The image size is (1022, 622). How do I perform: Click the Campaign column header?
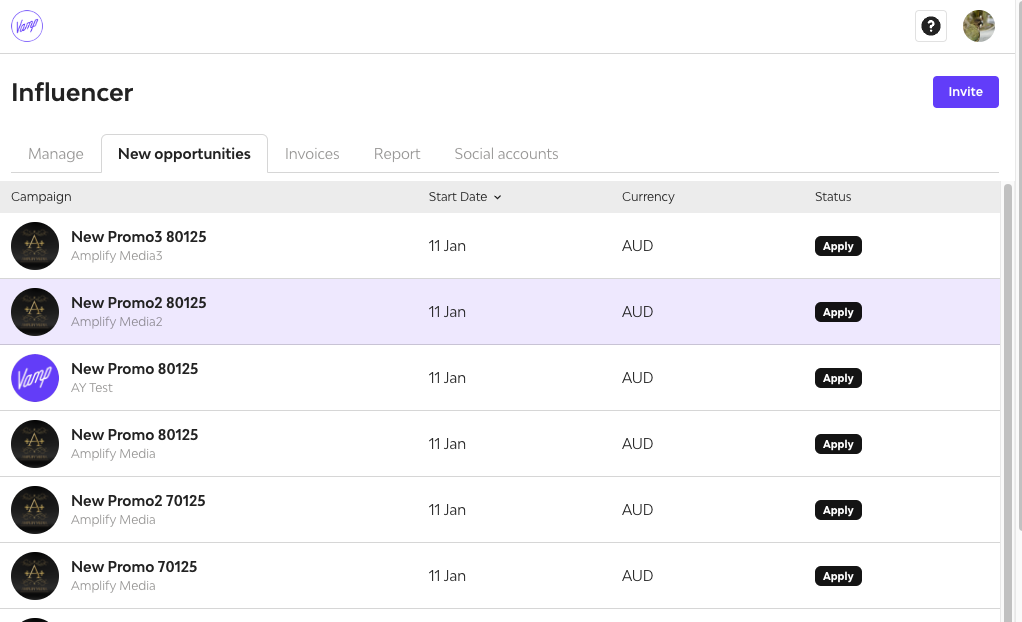pyautogui.click(x=41, y=197)
